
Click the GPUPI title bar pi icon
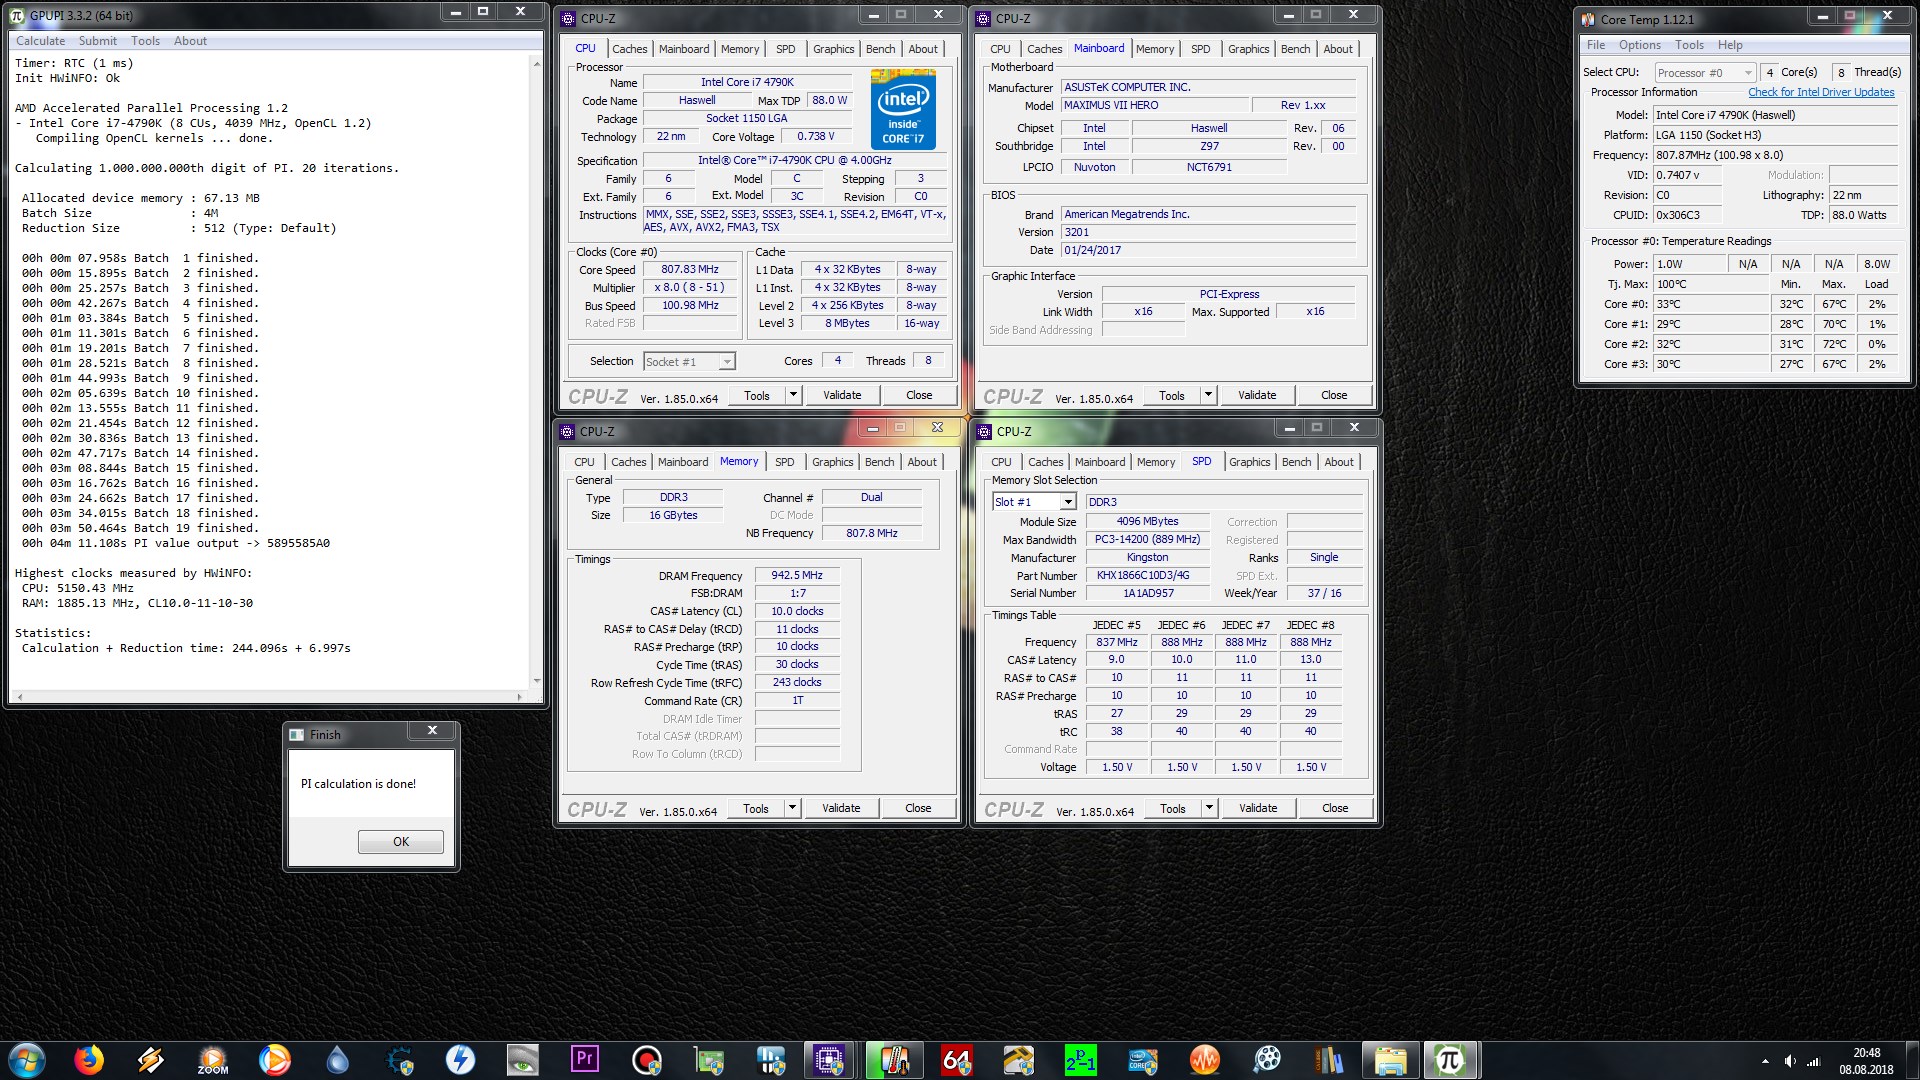tap(17, 15)
